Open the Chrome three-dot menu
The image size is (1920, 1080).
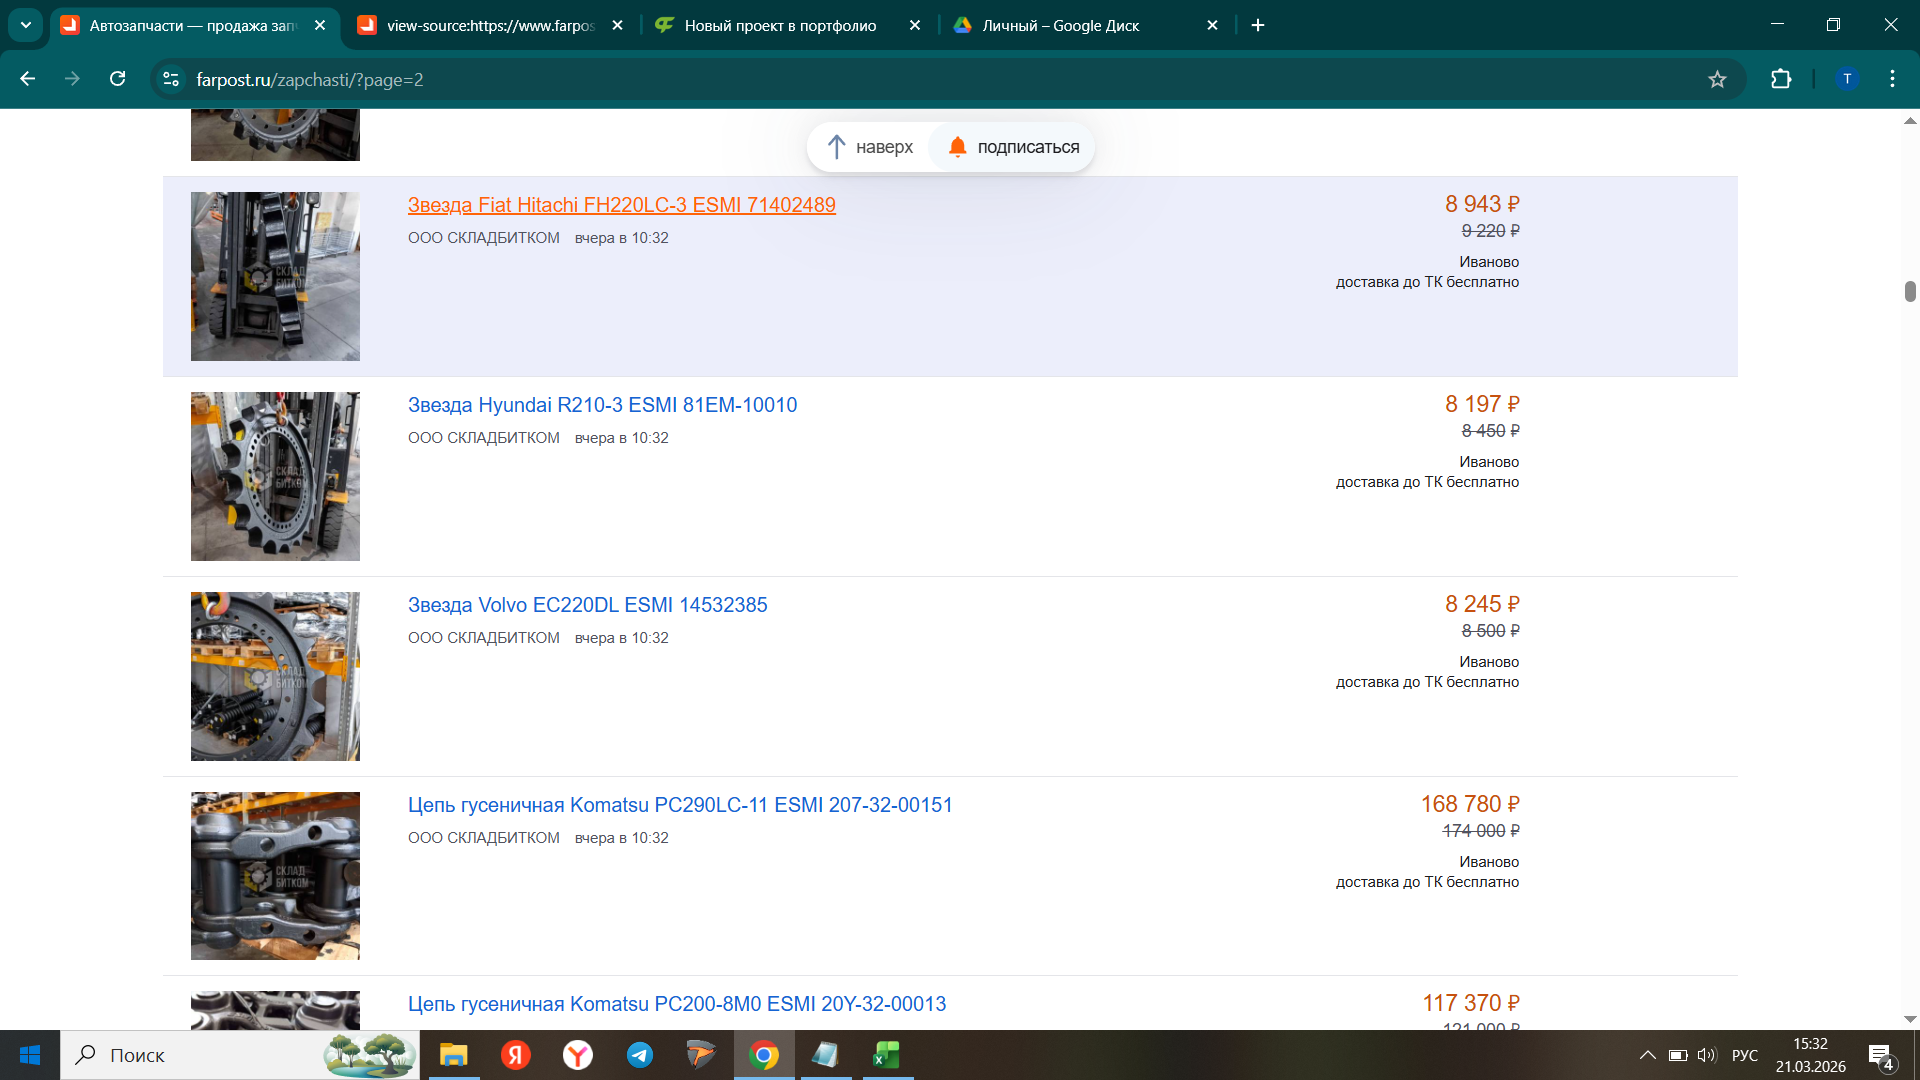[x=1892, y=79]
